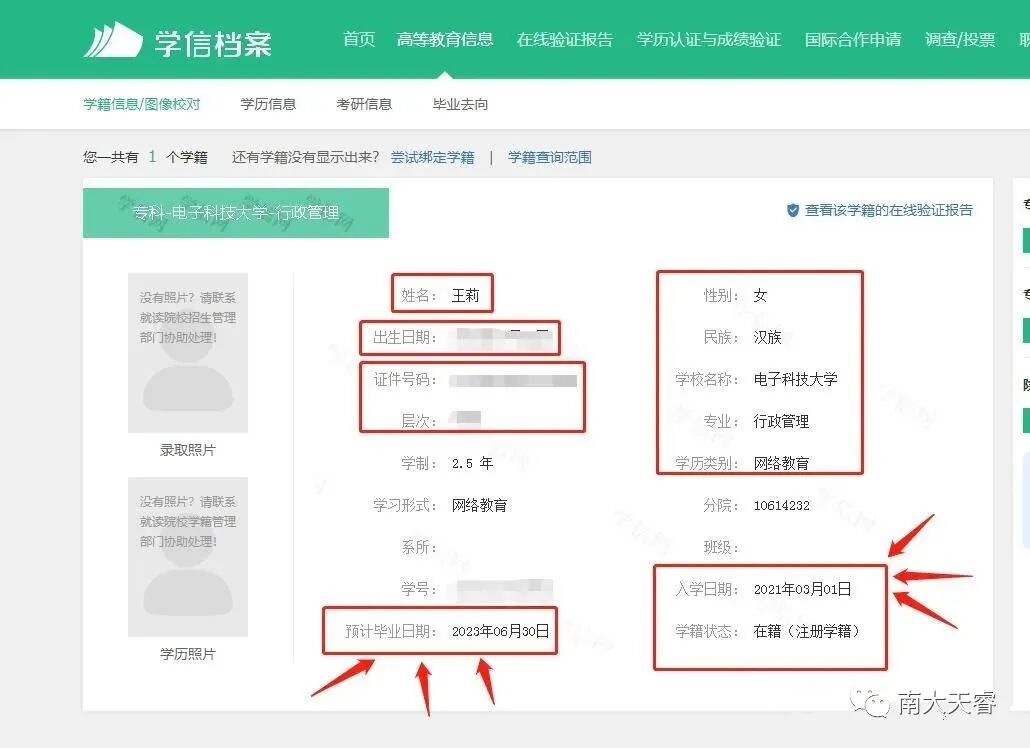The image size is (1030, 748).
Task: Click the 学历照片 caption text
Action: pos(188,655)
